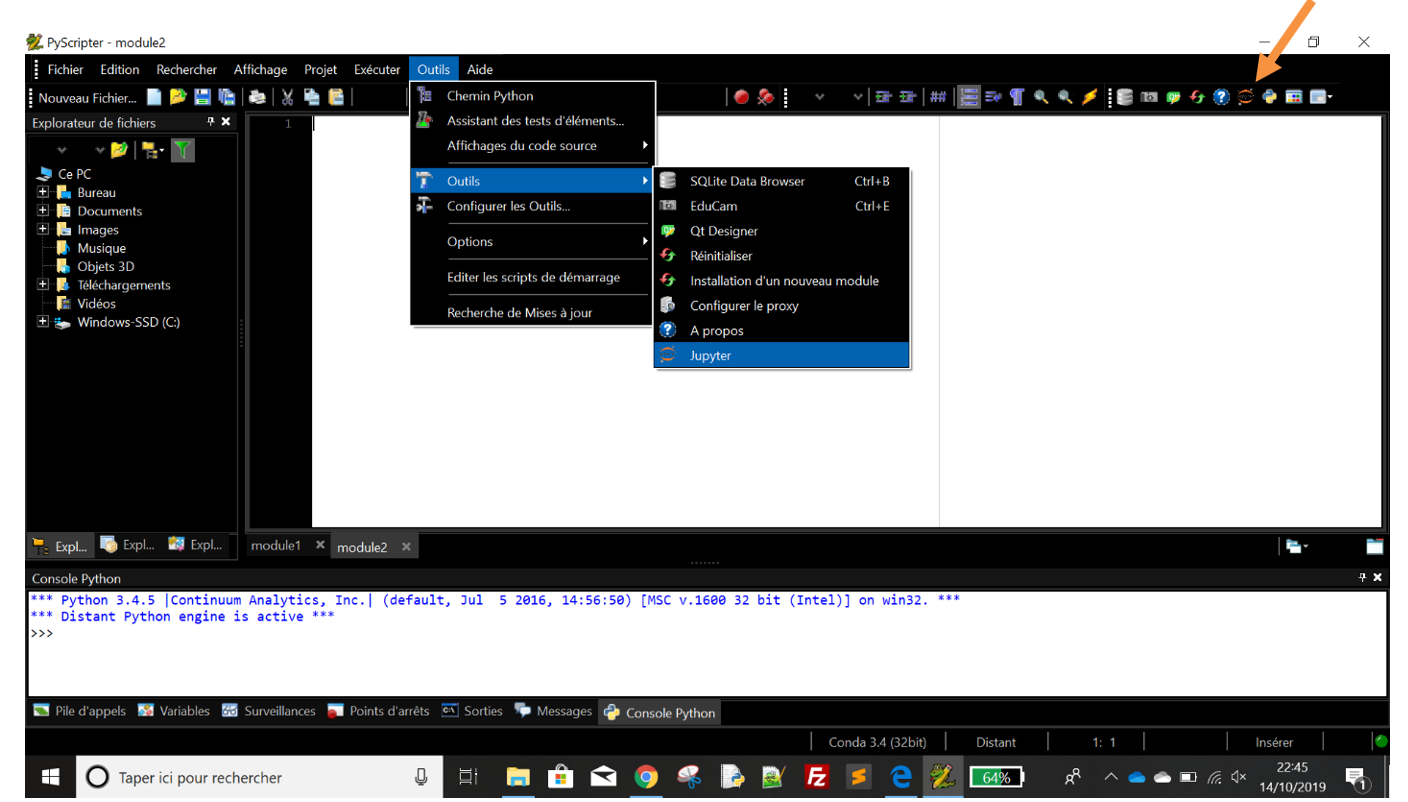Switch to the Variables bottom tab

click(174, 711)
